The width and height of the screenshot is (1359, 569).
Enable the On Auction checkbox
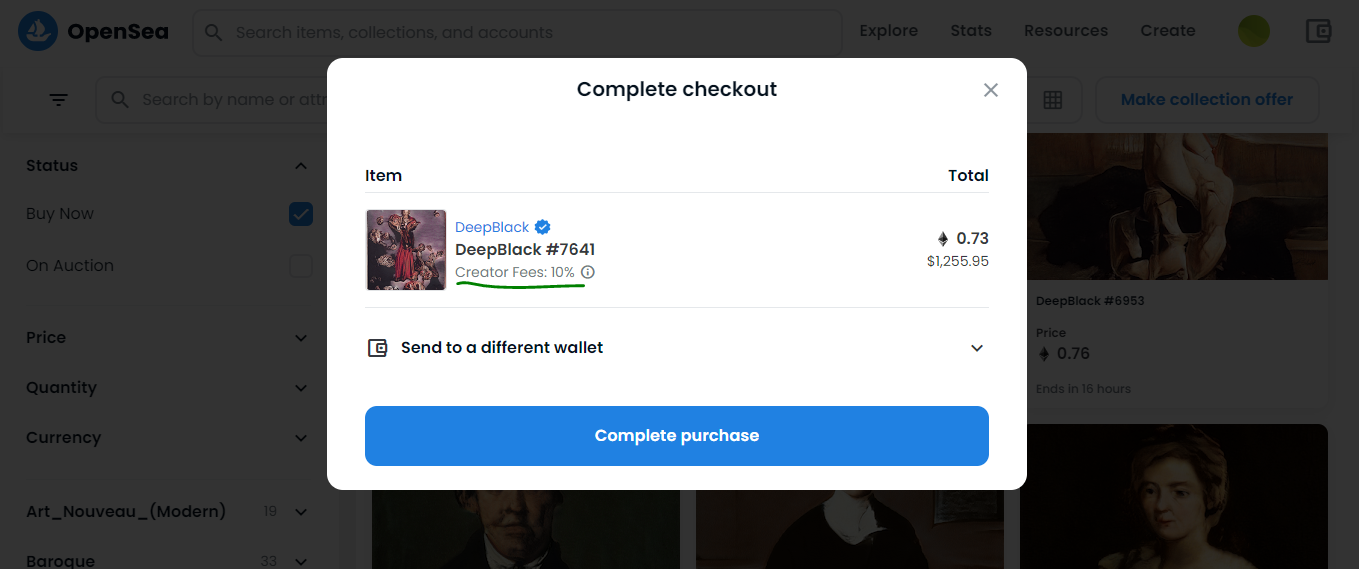click(301, 266)
